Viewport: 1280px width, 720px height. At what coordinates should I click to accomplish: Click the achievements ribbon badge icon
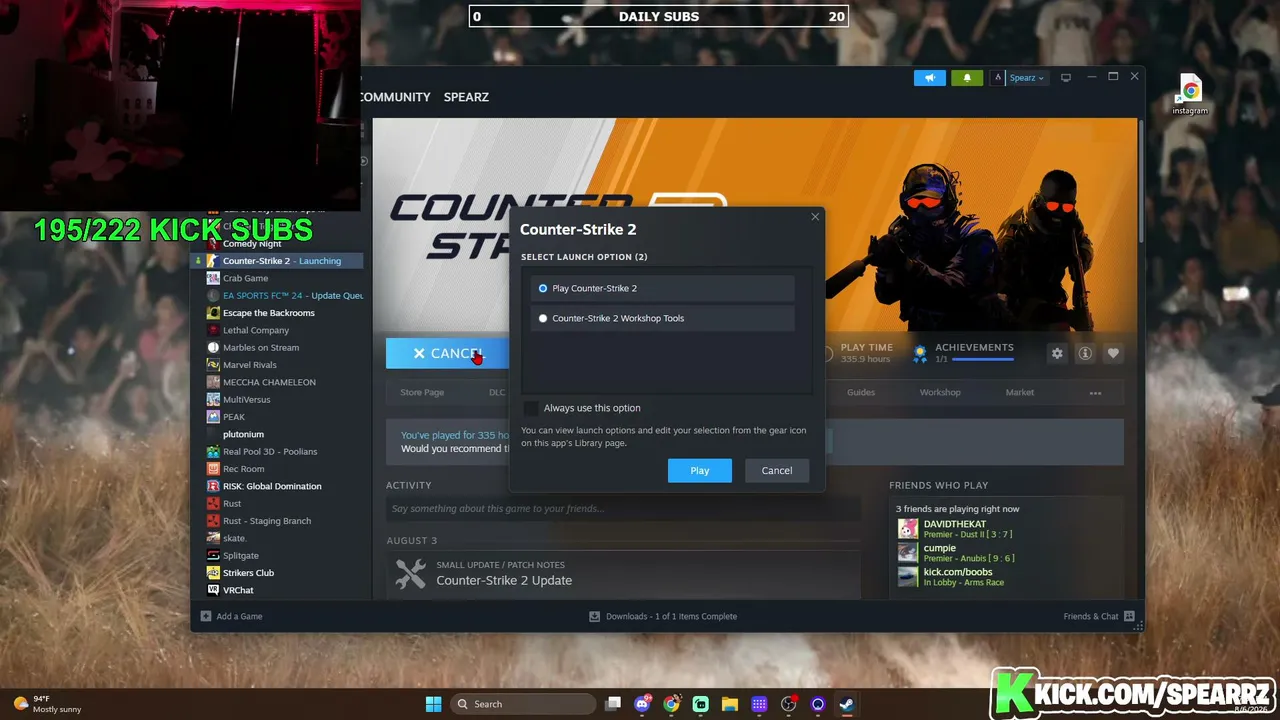click(x=920, y=353)
